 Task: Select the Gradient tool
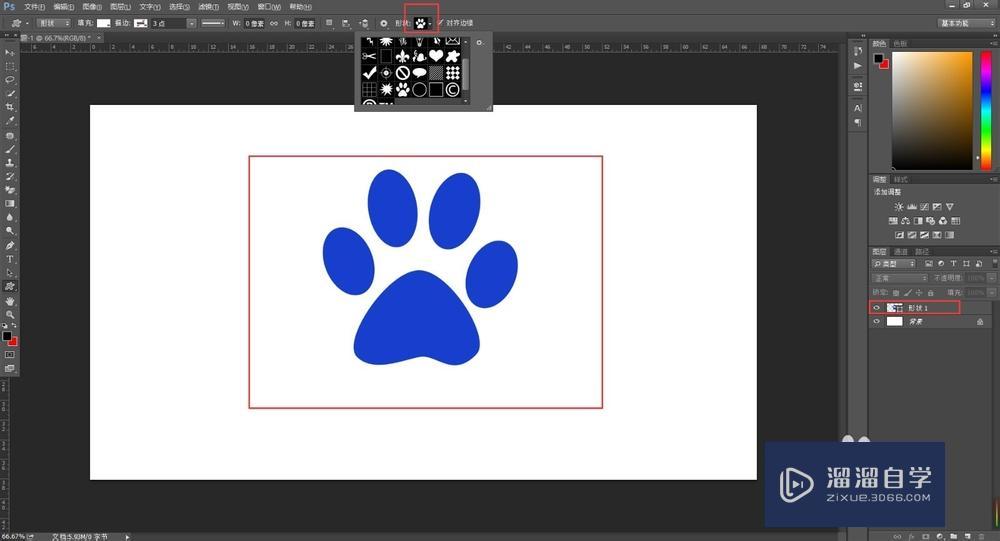[10, 204]
